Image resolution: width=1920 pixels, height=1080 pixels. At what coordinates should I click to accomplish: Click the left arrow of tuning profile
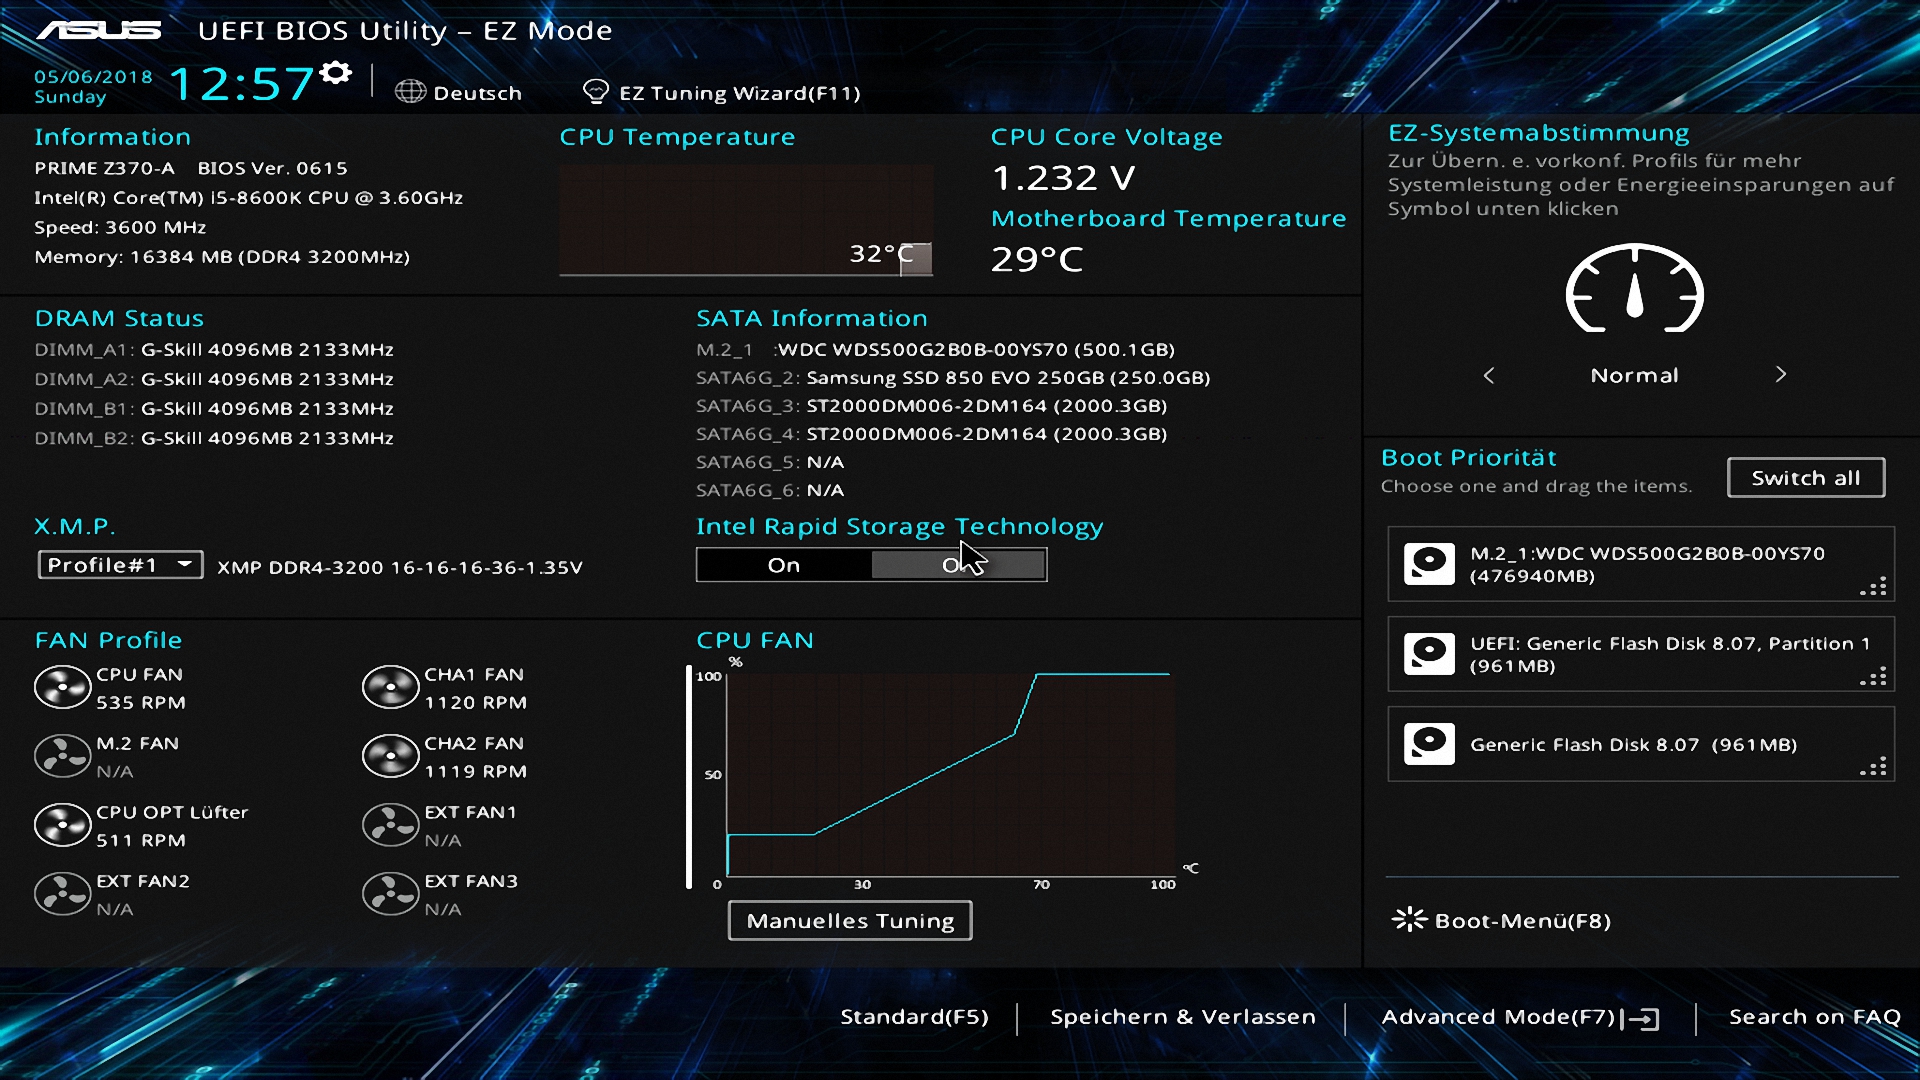(1489, 375)
